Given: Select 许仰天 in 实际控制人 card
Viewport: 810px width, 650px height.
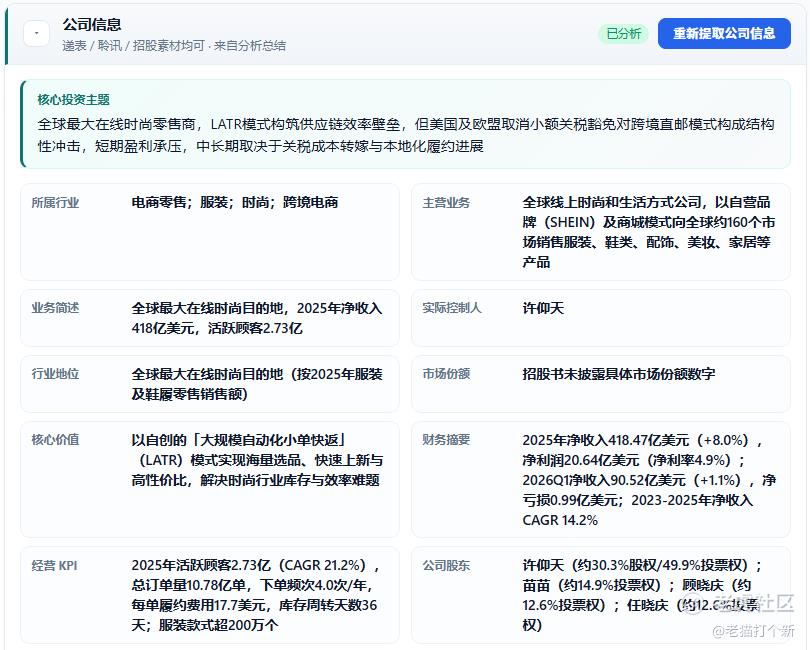Looking at the screenshot, I should point(543,308).
